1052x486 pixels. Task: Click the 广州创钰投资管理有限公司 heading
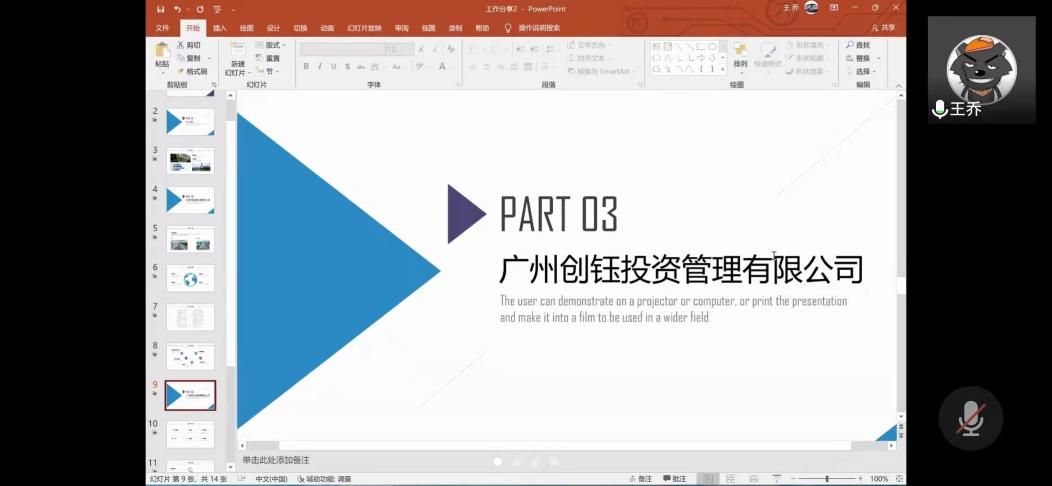point(680,270)
